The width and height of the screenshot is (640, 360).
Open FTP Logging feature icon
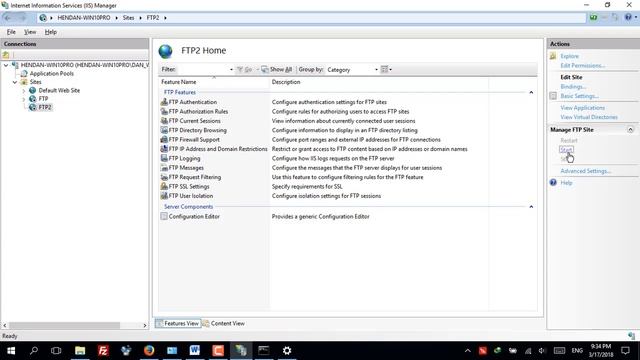[164, 158]
